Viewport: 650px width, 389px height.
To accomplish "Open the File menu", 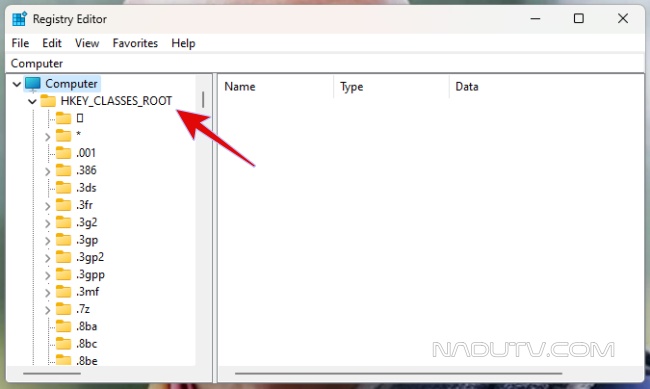I will point(20,43).
